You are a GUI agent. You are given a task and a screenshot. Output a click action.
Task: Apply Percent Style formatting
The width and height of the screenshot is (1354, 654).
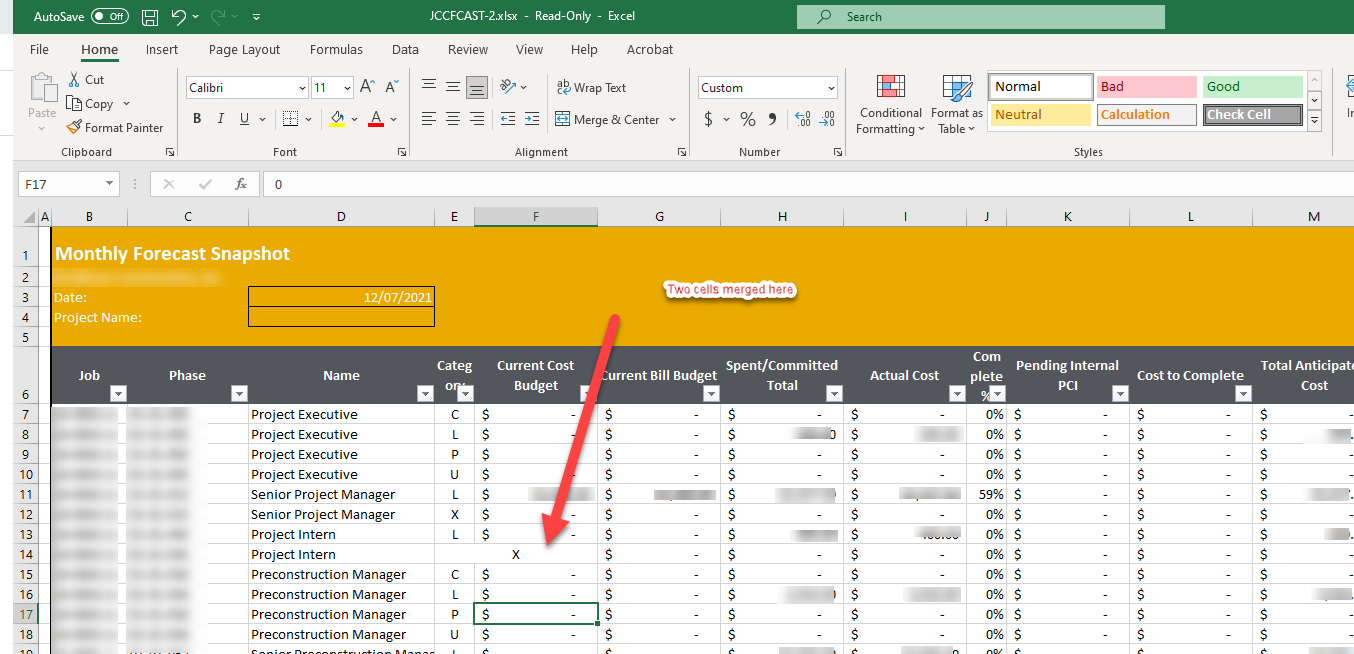(x=748, y=119)
